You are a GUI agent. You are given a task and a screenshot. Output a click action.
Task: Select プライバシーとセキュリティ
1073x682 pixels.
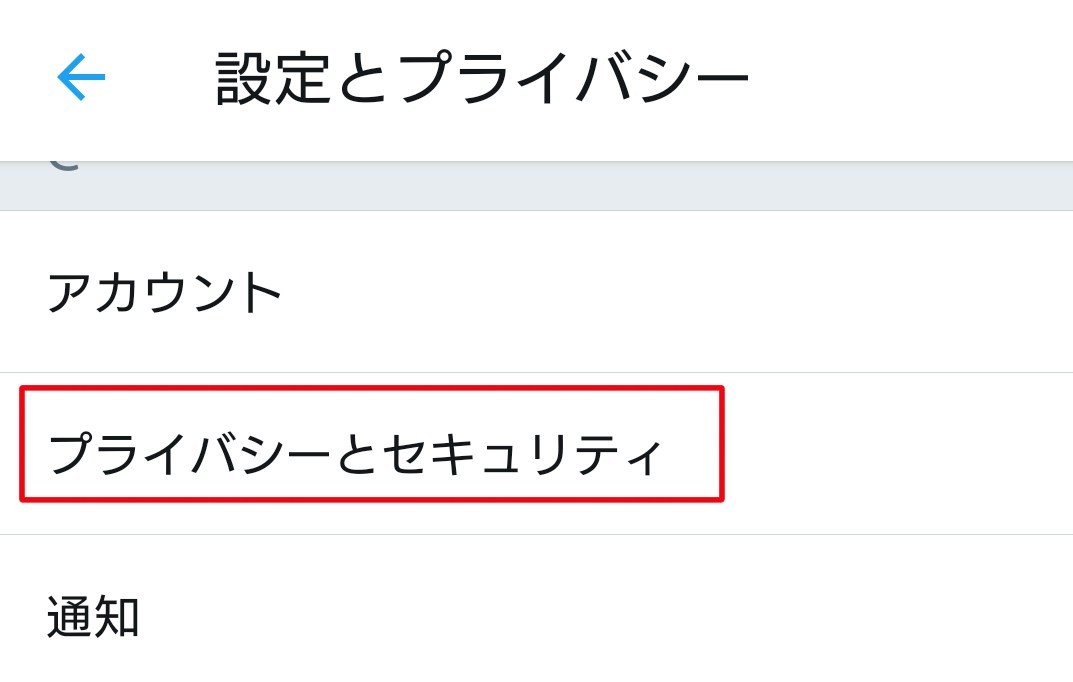[356, 454]
